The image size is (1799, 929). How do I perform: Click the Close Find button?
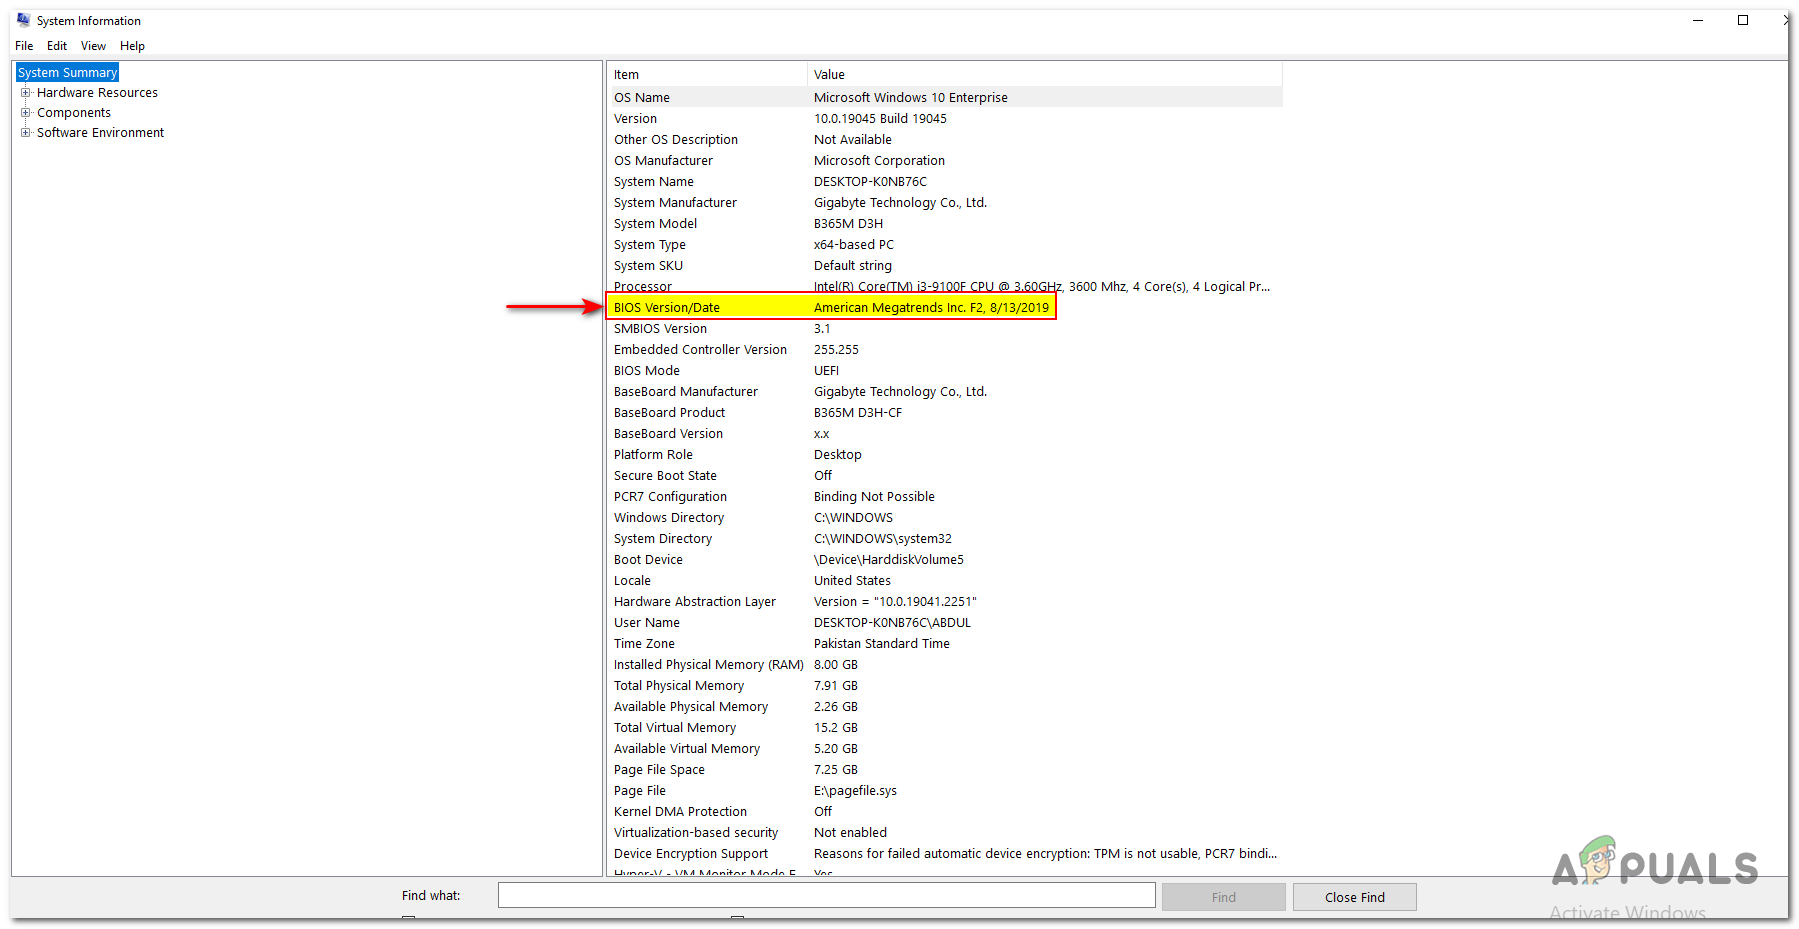(x=1354, y=896)
